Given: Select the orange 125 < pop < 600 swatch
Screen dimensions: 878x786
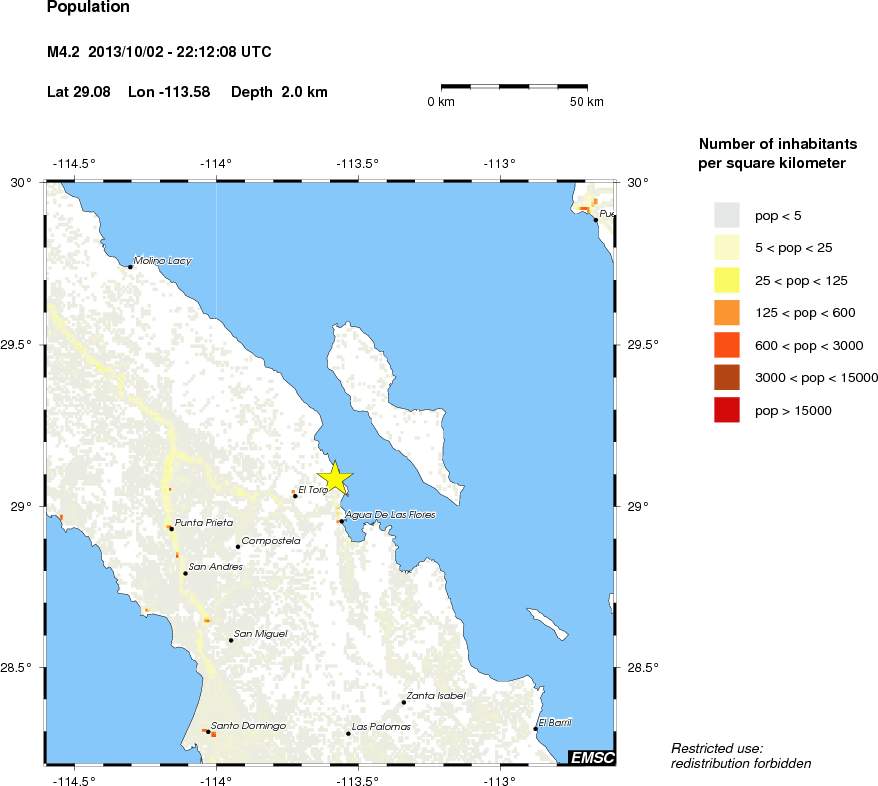Looking at the screenshot, I should tap(726, 313).
